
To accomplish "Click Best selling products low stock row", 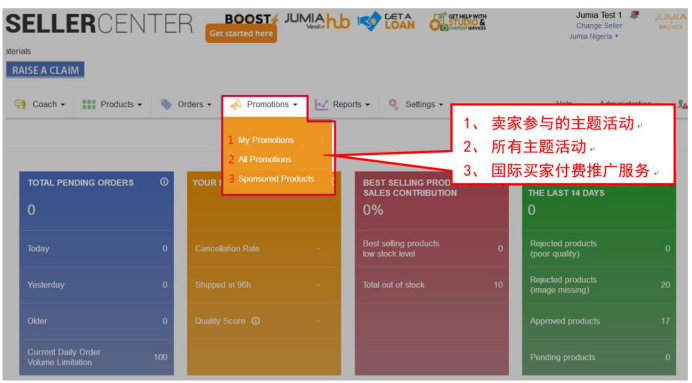I will [x=432, y=248].
